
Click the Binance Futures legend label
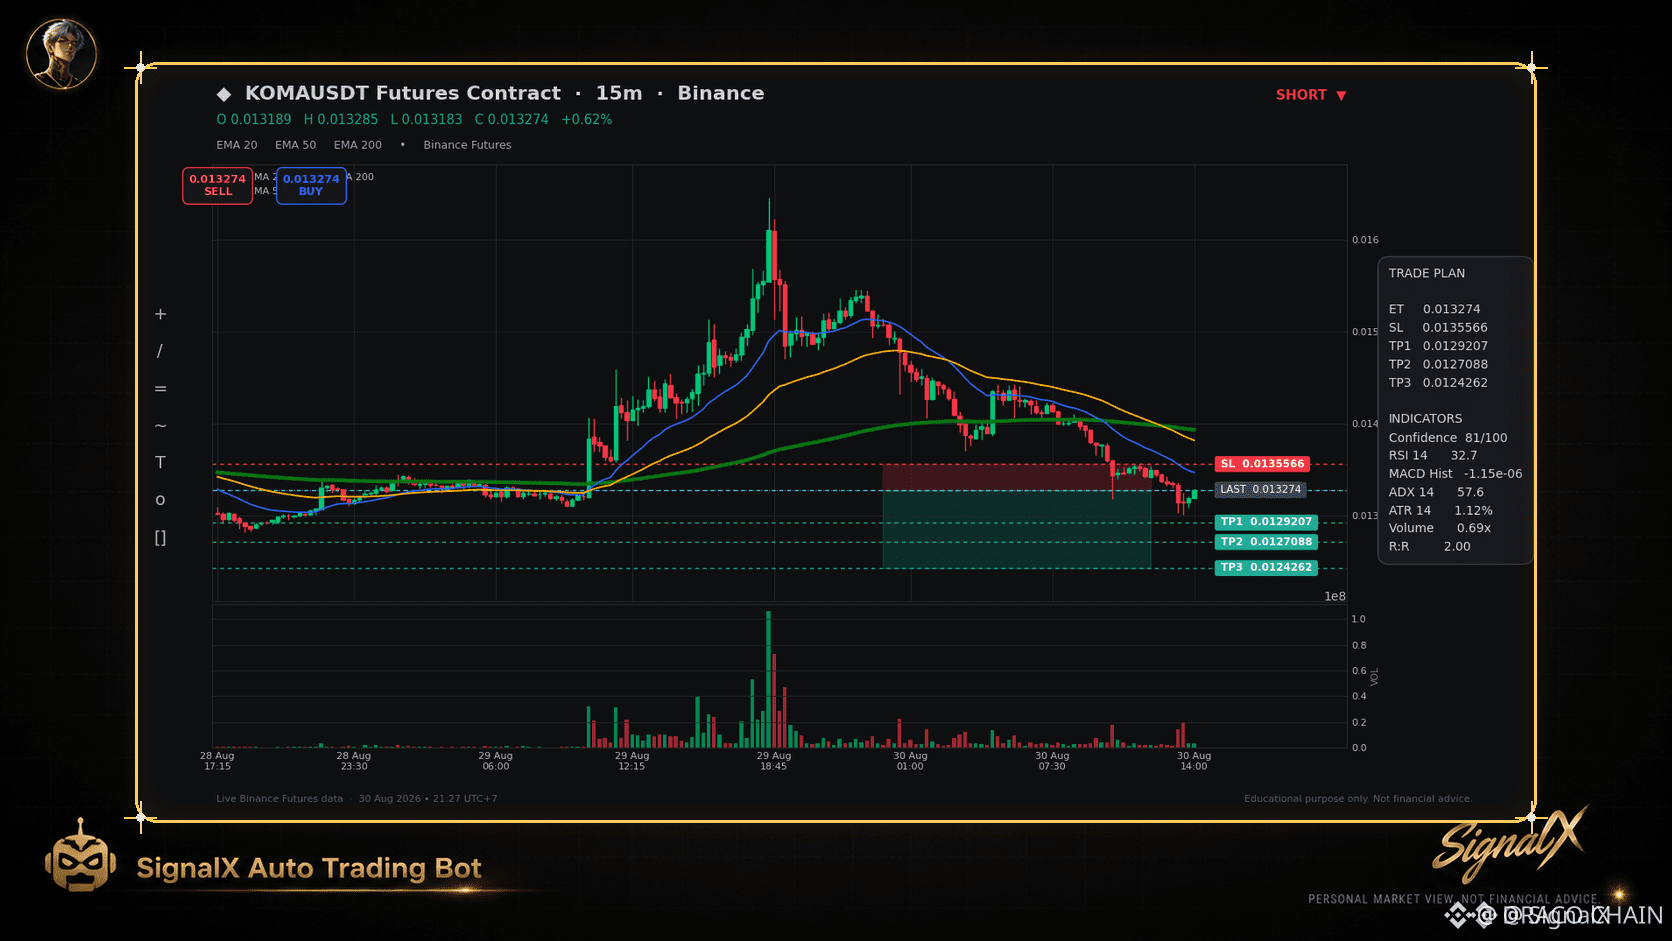(467, 145)
